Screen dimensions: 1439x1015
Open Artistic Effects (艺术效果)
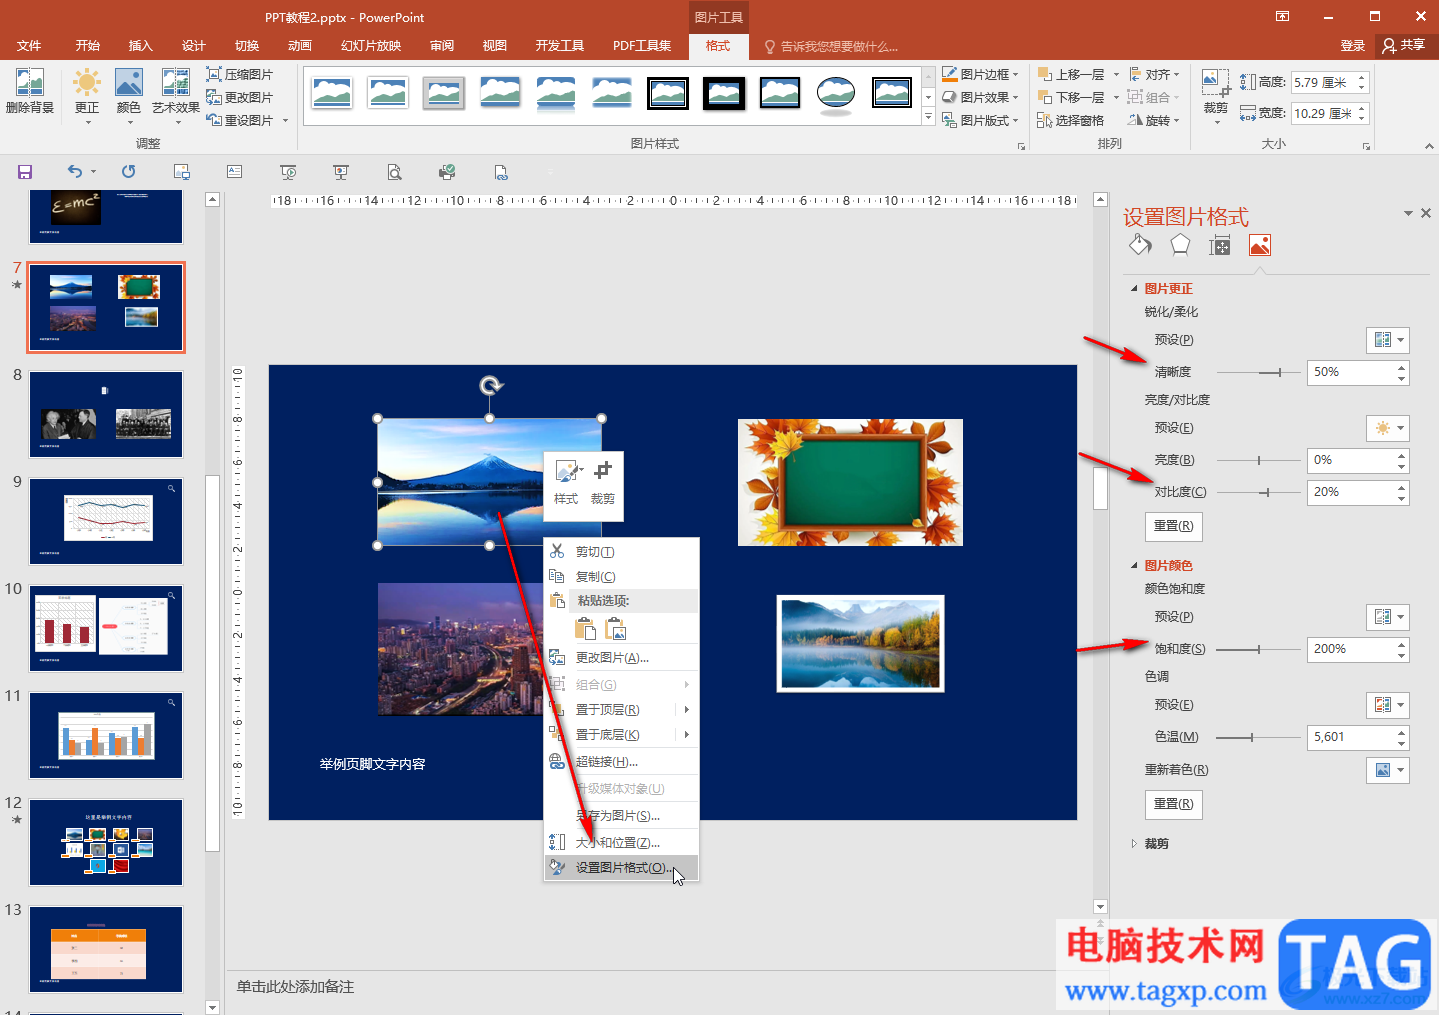pyautogui.click(x=176, y=95)
